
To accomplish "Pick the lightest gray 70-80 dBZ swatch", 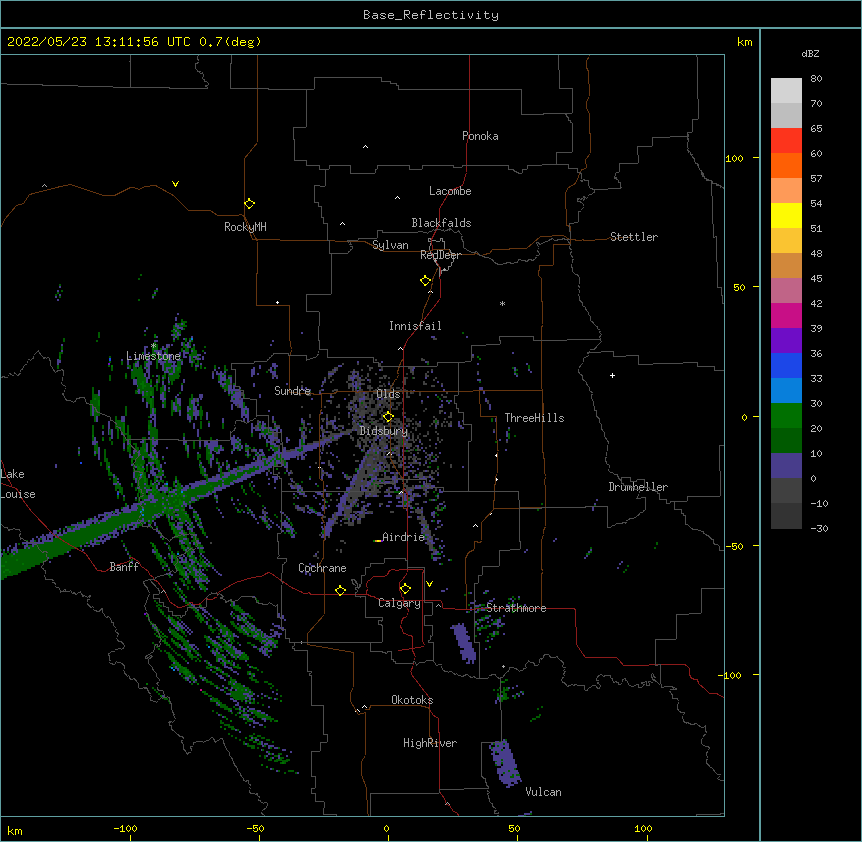I will click(x=786, y=91).
